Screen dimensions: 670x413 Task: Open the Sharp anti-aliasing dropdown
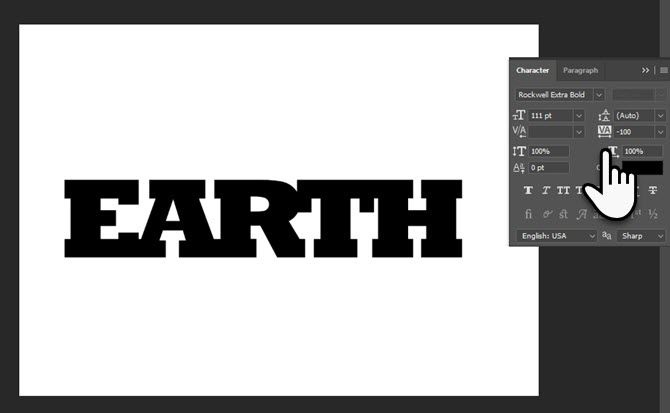point(641,236)
